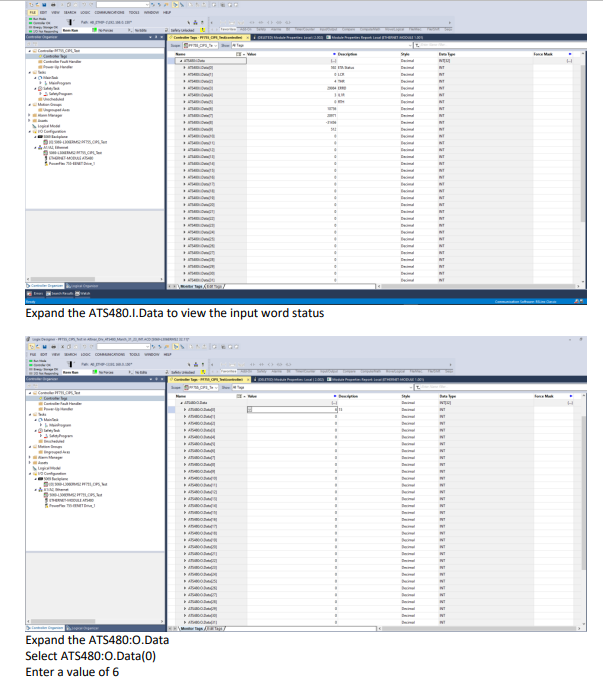Open Logical Organizer tab in upper screenshot
Screen dimensions: 603x685
point(83,286)
